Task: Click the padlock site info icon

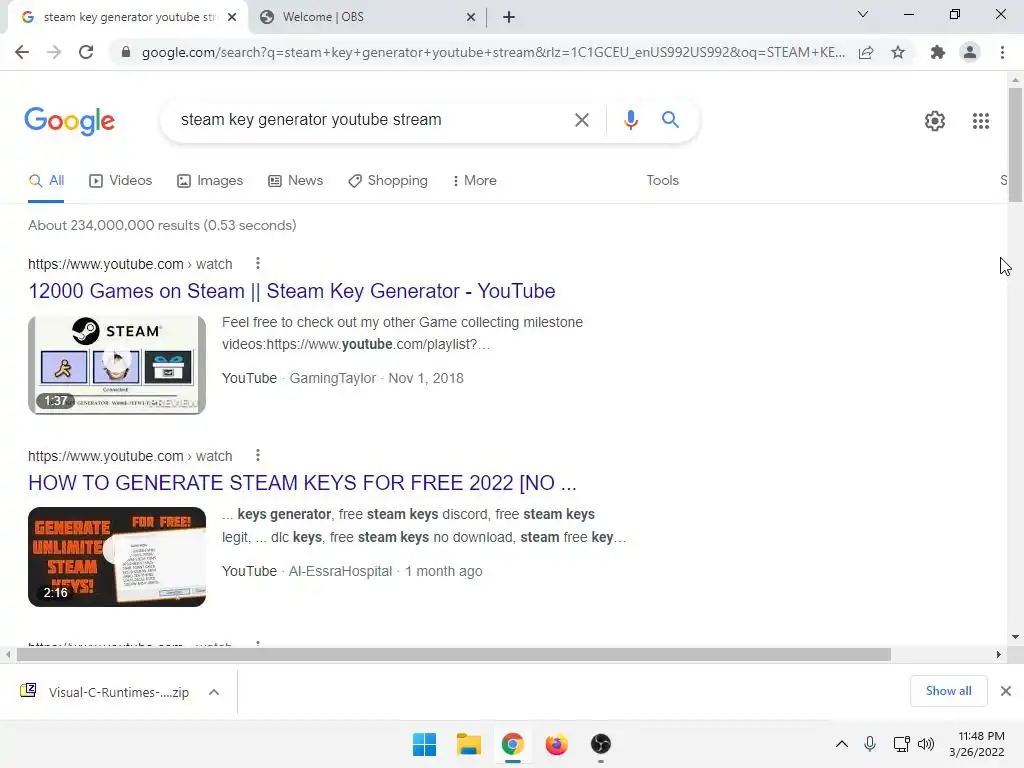Action: click(x=126, y=52)
